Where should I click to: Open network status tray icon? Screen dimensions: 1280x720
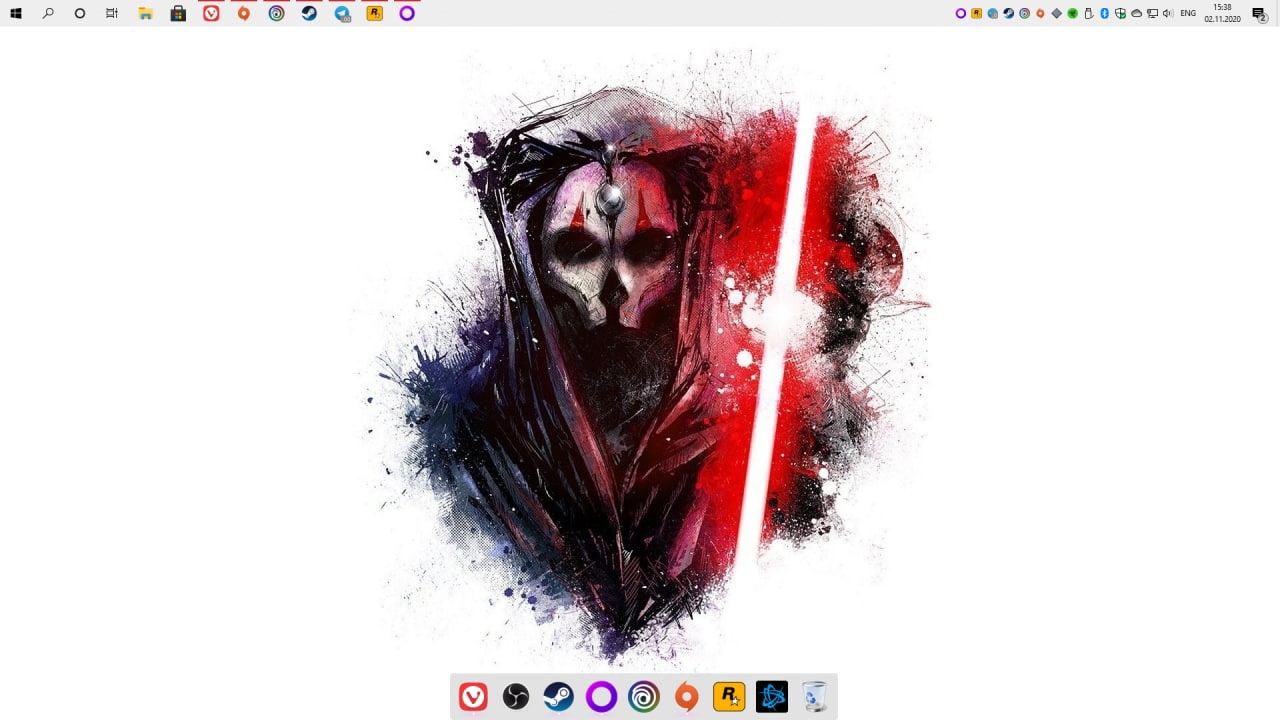coord(1152,13)
